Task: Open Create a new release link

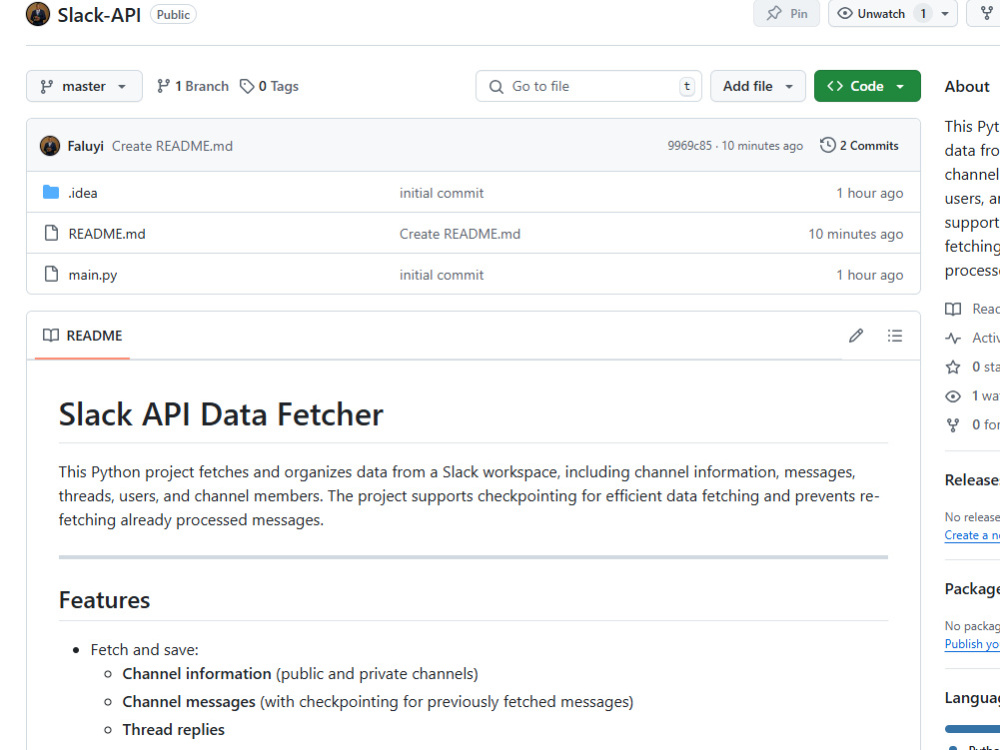Action: coord(972,535)
